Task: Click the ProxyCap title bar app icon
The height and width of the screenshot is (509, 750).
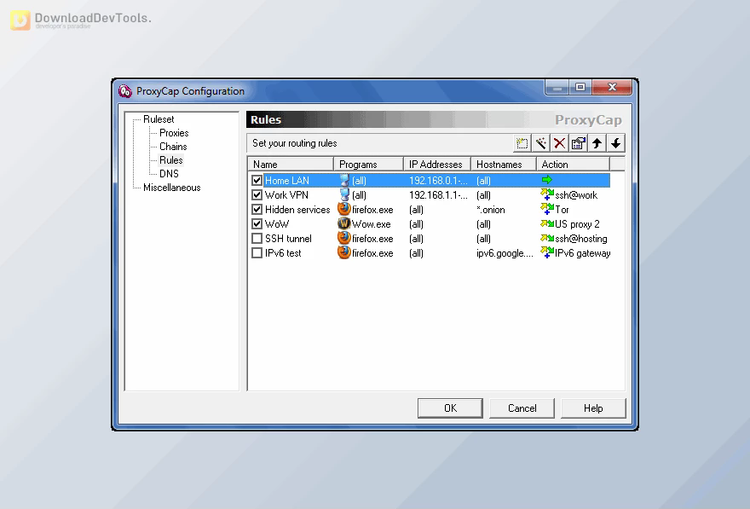Action: click(125, 91)
